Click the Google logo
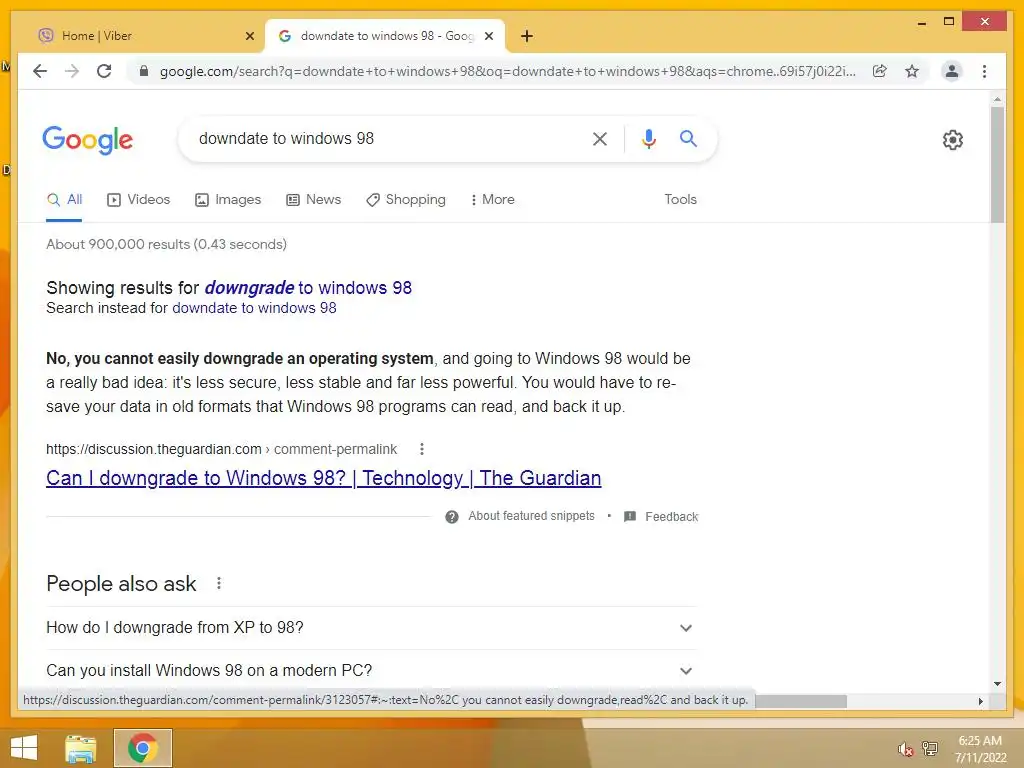The image size is (1024, 768). click(x=88, y=140)
